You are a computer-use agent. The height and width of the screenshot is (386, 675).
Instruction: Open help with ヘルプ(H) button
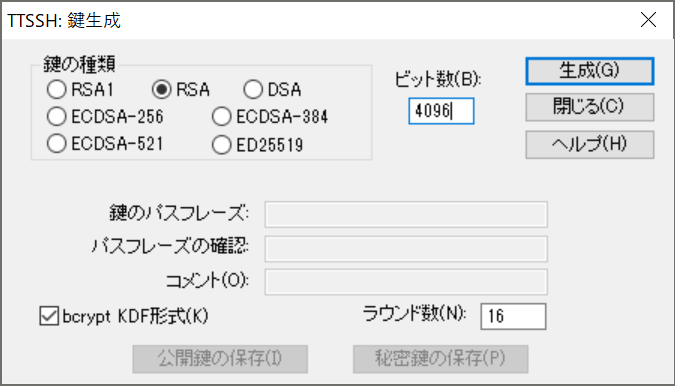click(589, 145)
